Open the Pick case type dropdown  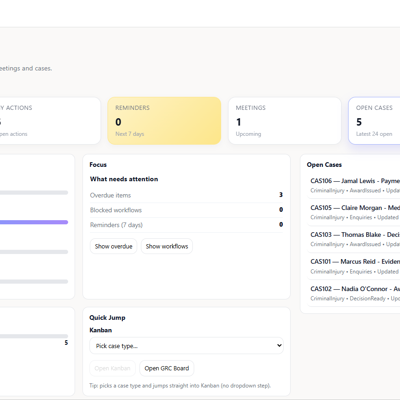tap(186, 346)
